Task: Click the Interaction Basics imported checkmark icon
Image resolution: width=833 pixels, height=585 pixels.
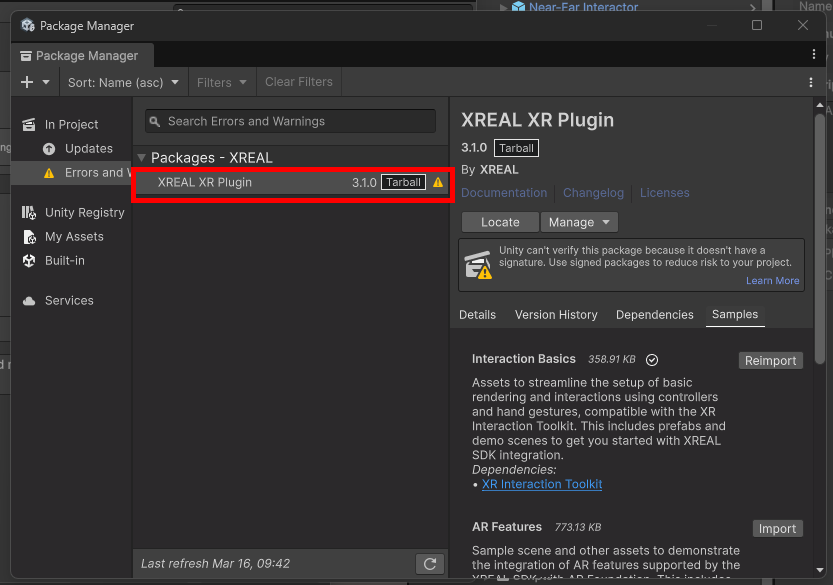Action: coord(651,360)
